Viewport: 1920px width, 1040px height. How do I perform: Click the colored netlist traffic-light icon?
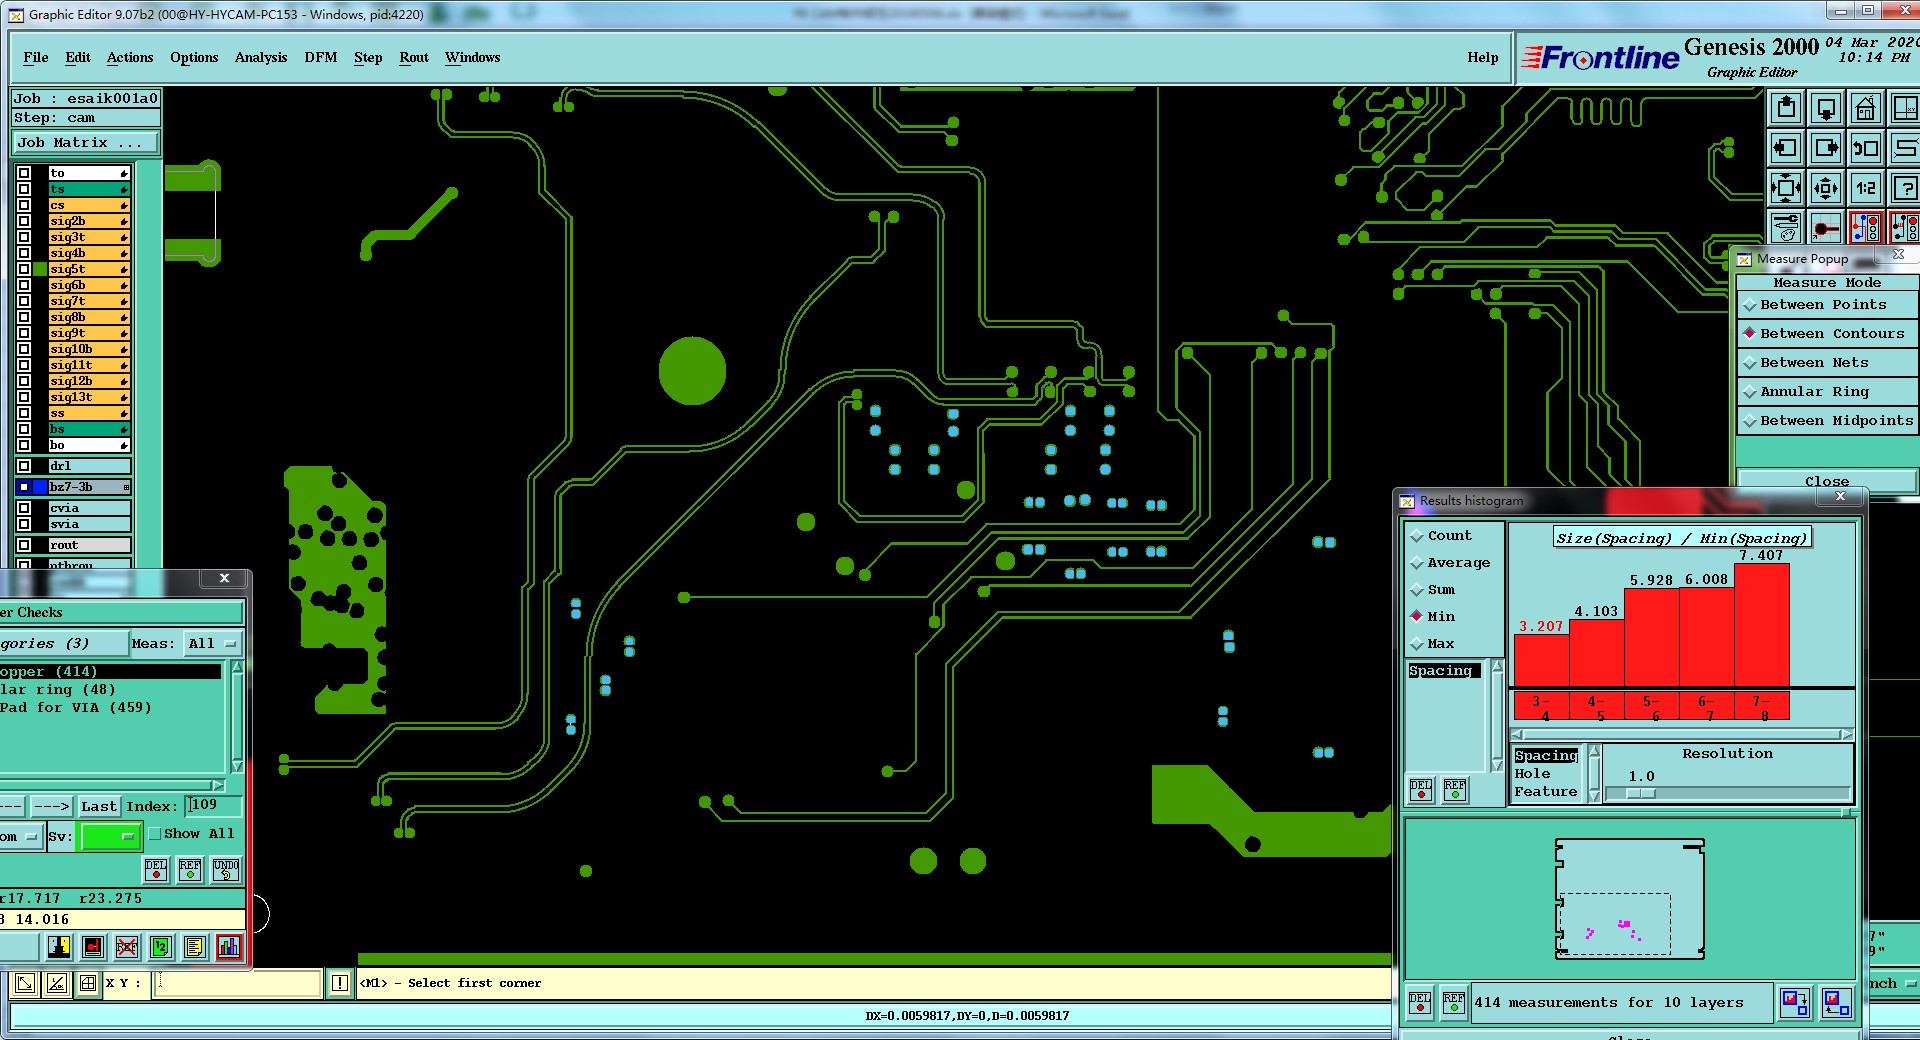click(1866, 228)
